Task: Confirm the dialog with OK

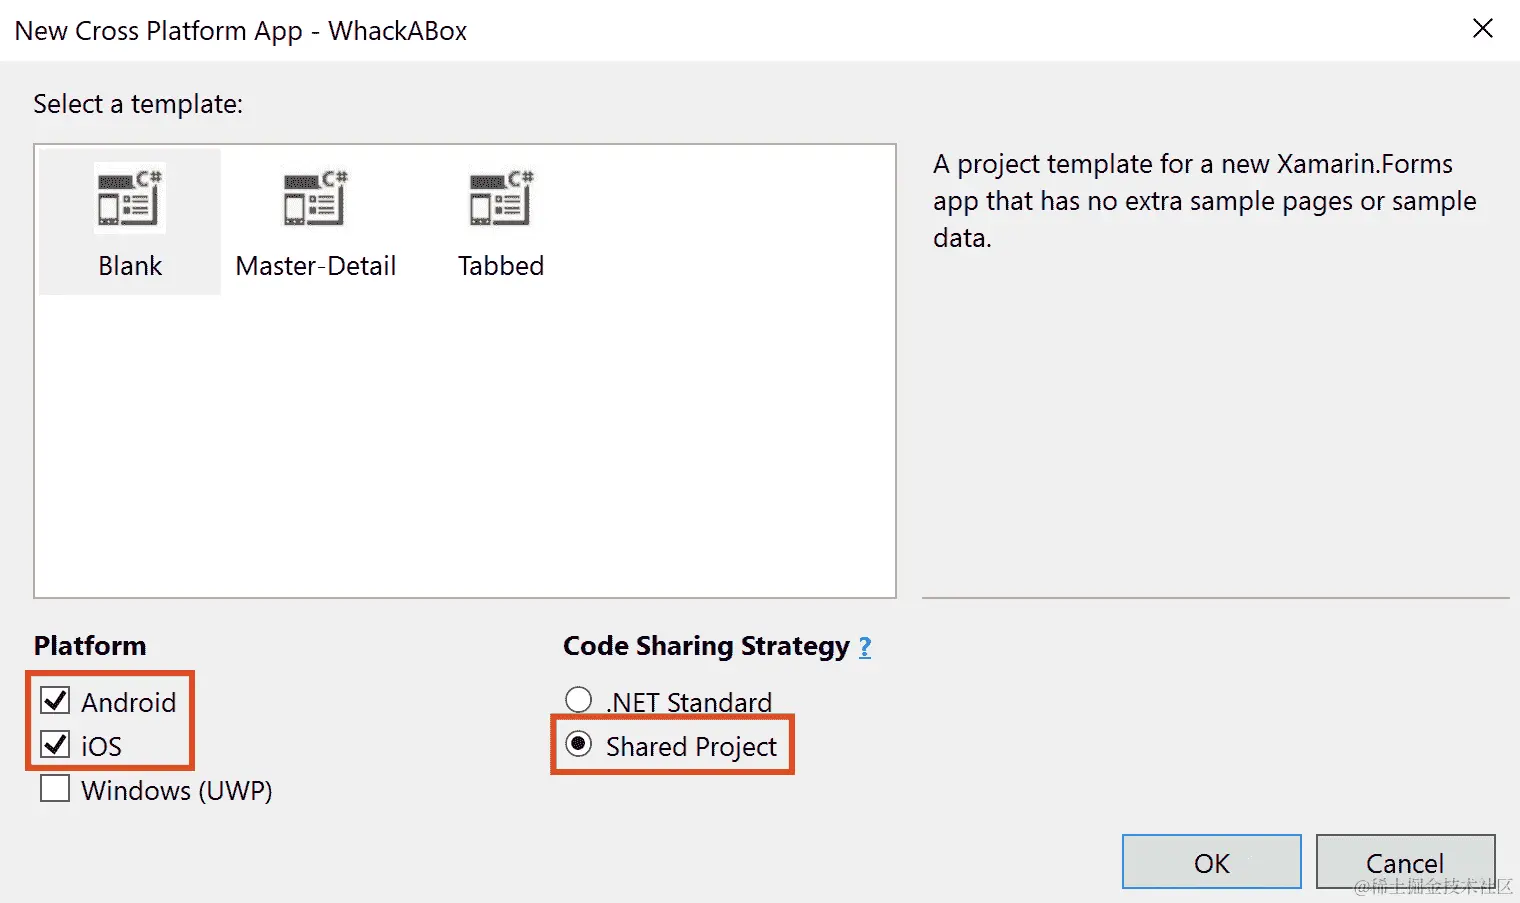Action: [x=1211, y=862]
